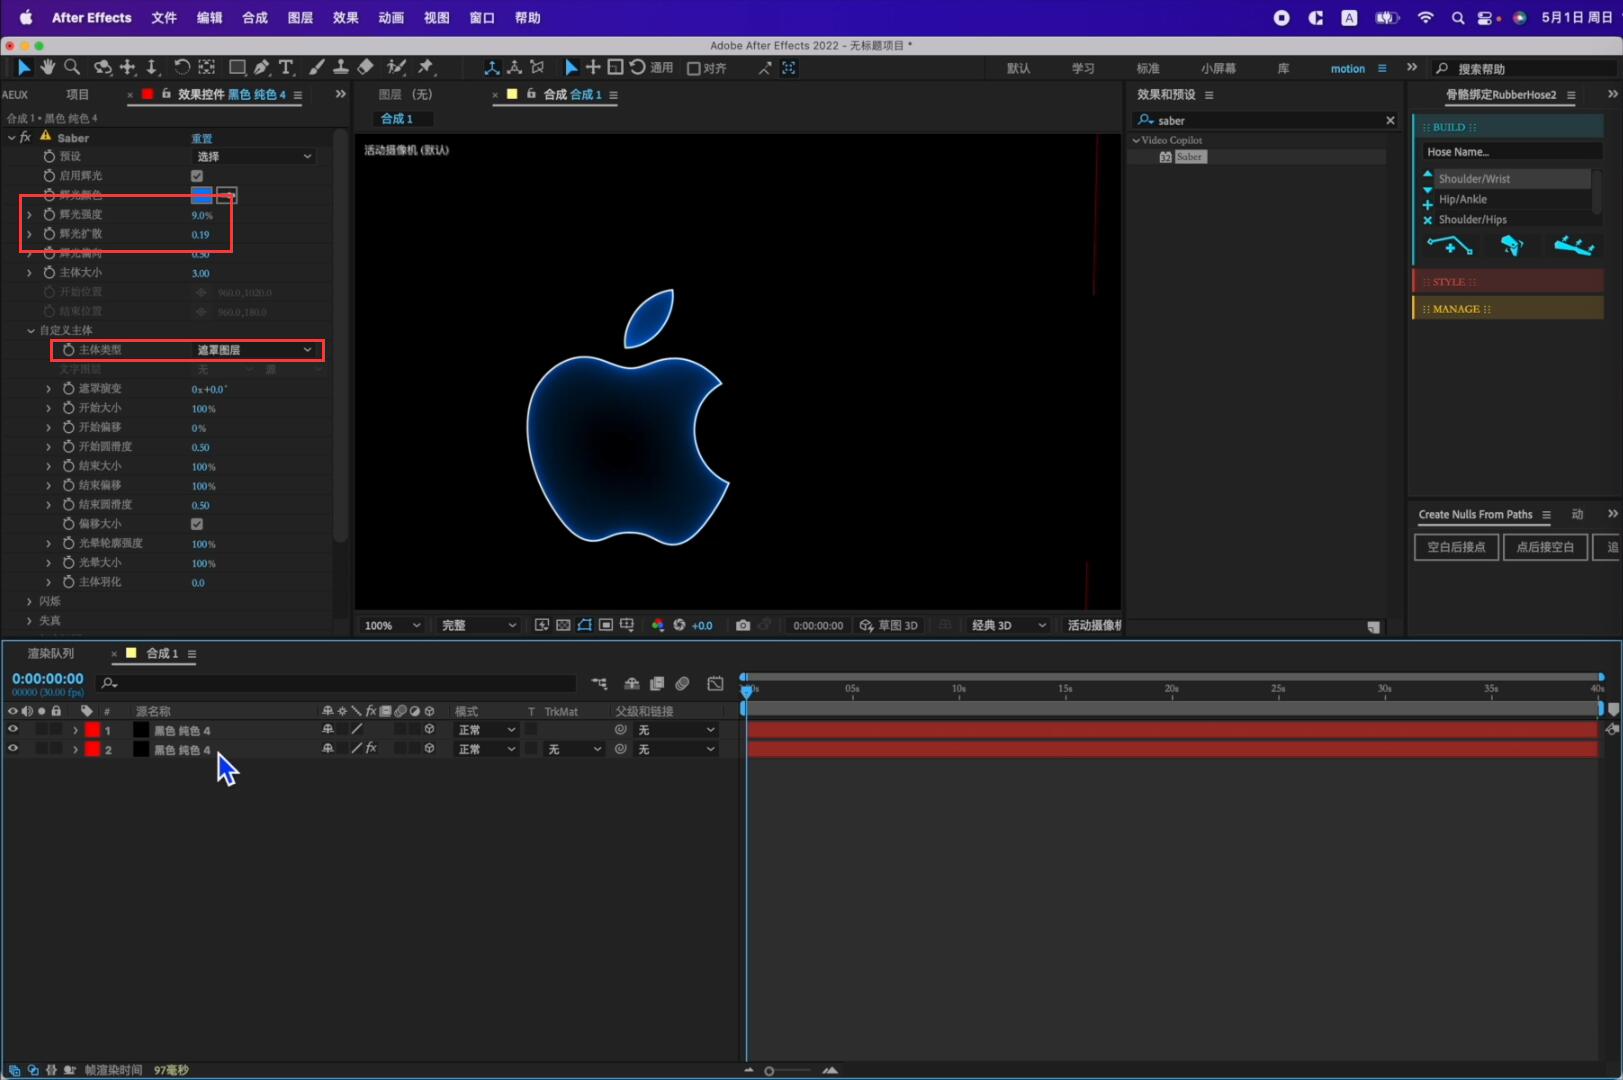Expand the STYLE section in RubberHose
Viewport: 1623px width, 1080px height.
(1508, 282)
